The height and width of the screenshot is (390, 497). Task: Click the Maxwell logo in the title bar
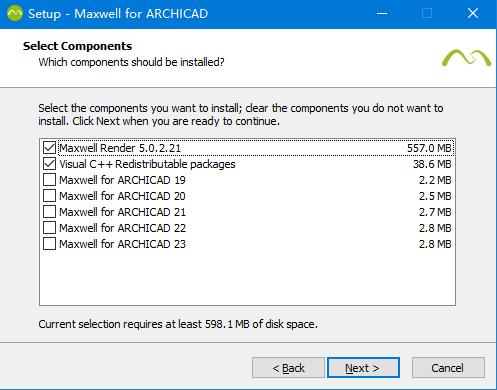(15, 14)
